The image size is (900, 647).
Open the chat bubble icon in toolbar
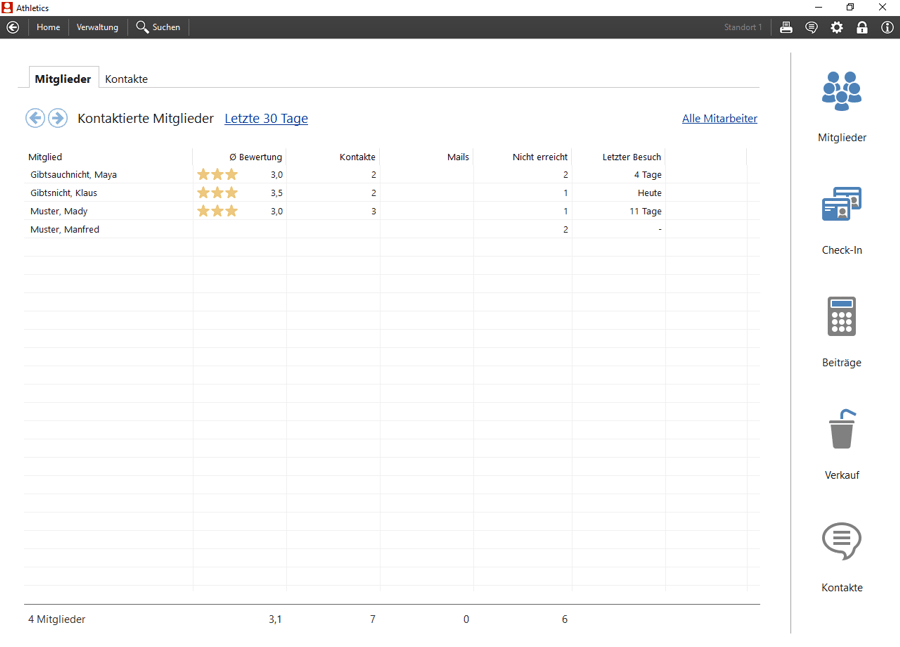point(812,27)
